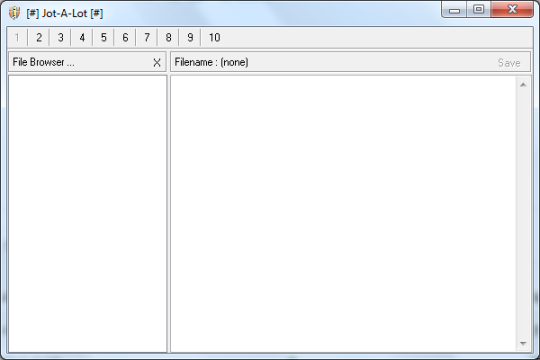
Task: Click the scrollbar up arrow
Action: point(523,85)
